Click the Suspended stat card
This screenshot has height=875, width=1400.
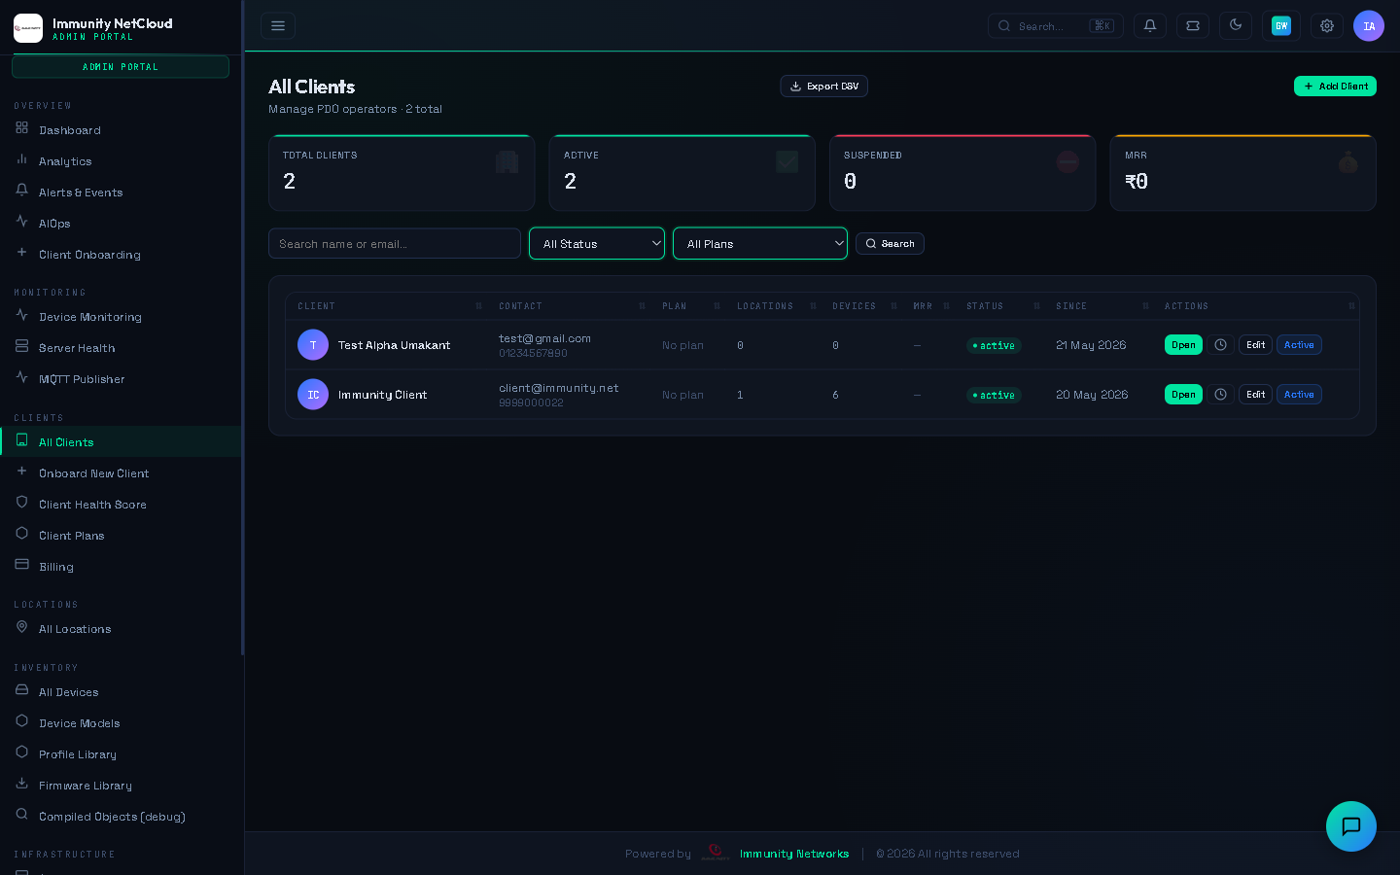(x=962, y=173)
